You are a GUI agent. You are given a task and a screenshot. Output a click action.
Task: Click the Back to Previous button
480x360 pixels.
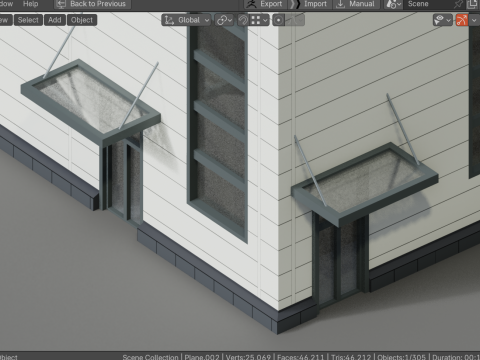coord(92,4)
